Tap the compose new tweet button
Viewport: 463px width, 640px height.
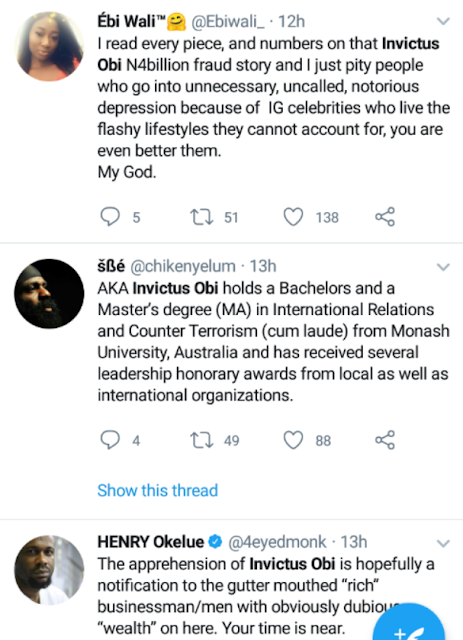click(409, 622)
